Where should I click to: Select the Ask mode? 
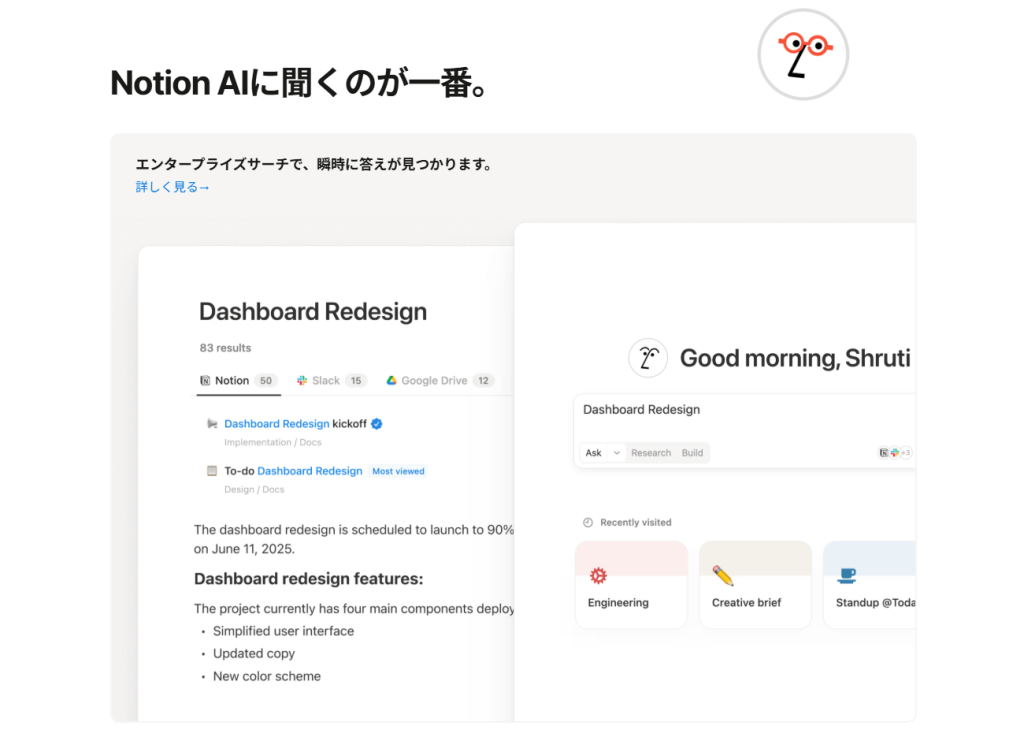tap(594, 453)
